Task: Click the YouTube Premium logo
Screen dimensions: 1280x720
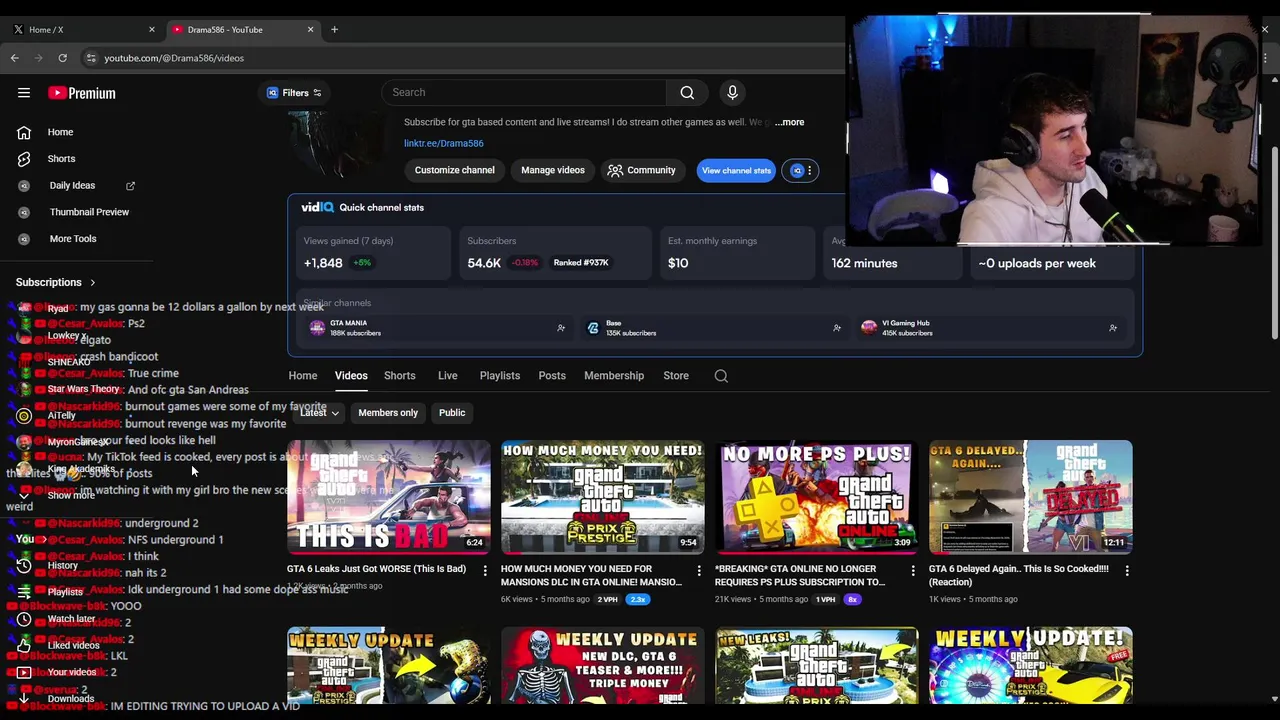Action: (x=82, y=93)
